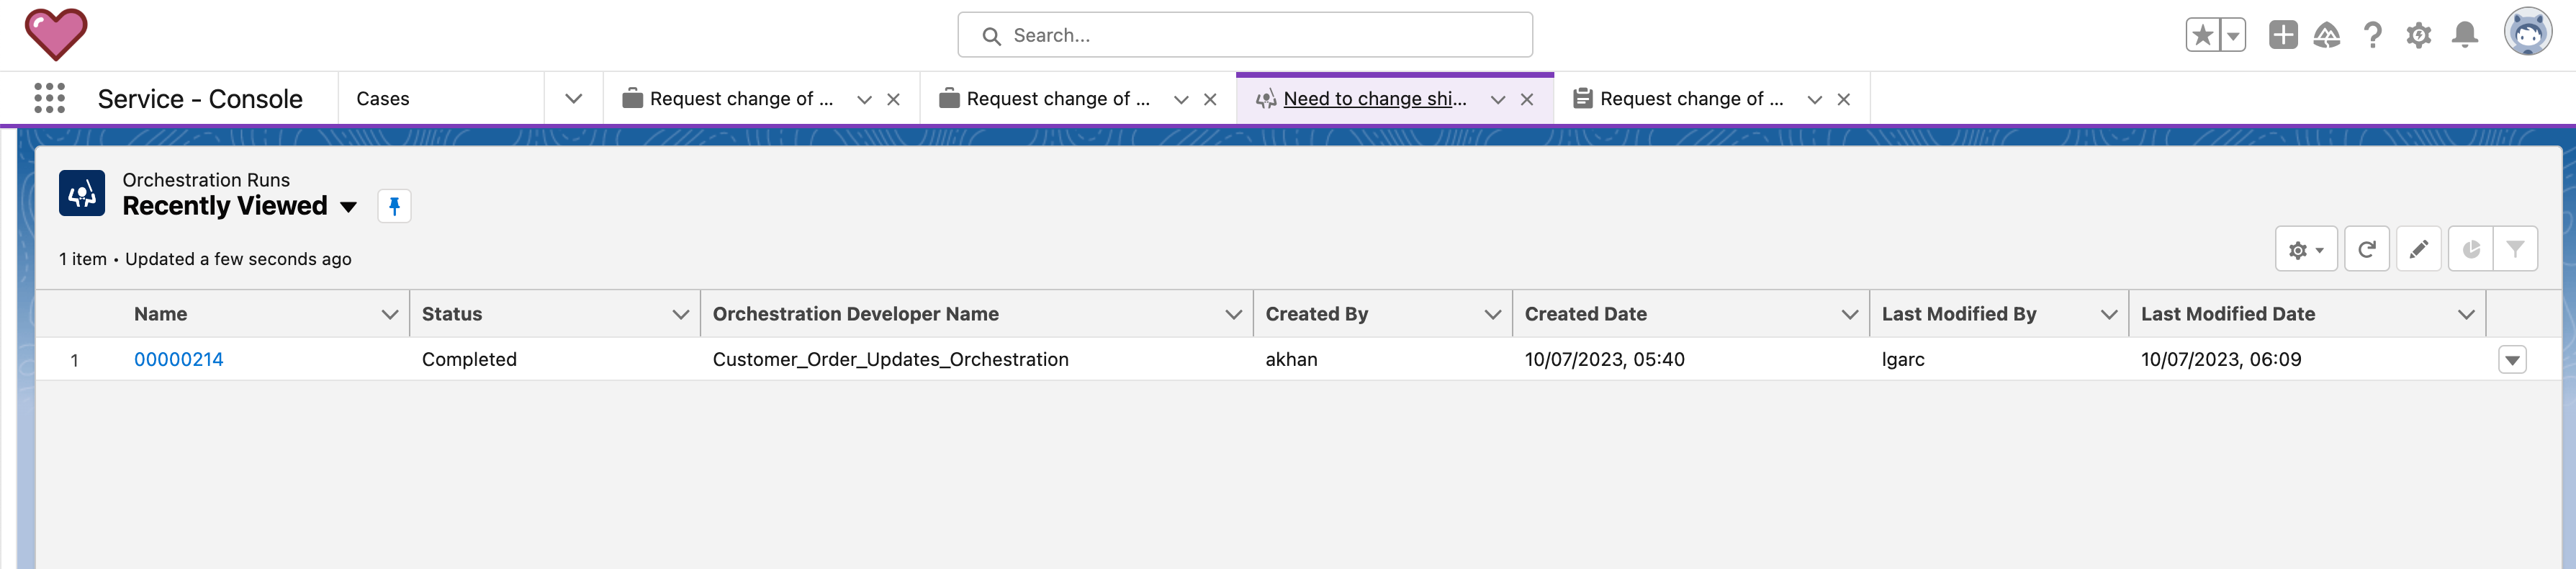Sort by Status column header
The height and width of the screenshot is (569, 2576).
(452, 314)
